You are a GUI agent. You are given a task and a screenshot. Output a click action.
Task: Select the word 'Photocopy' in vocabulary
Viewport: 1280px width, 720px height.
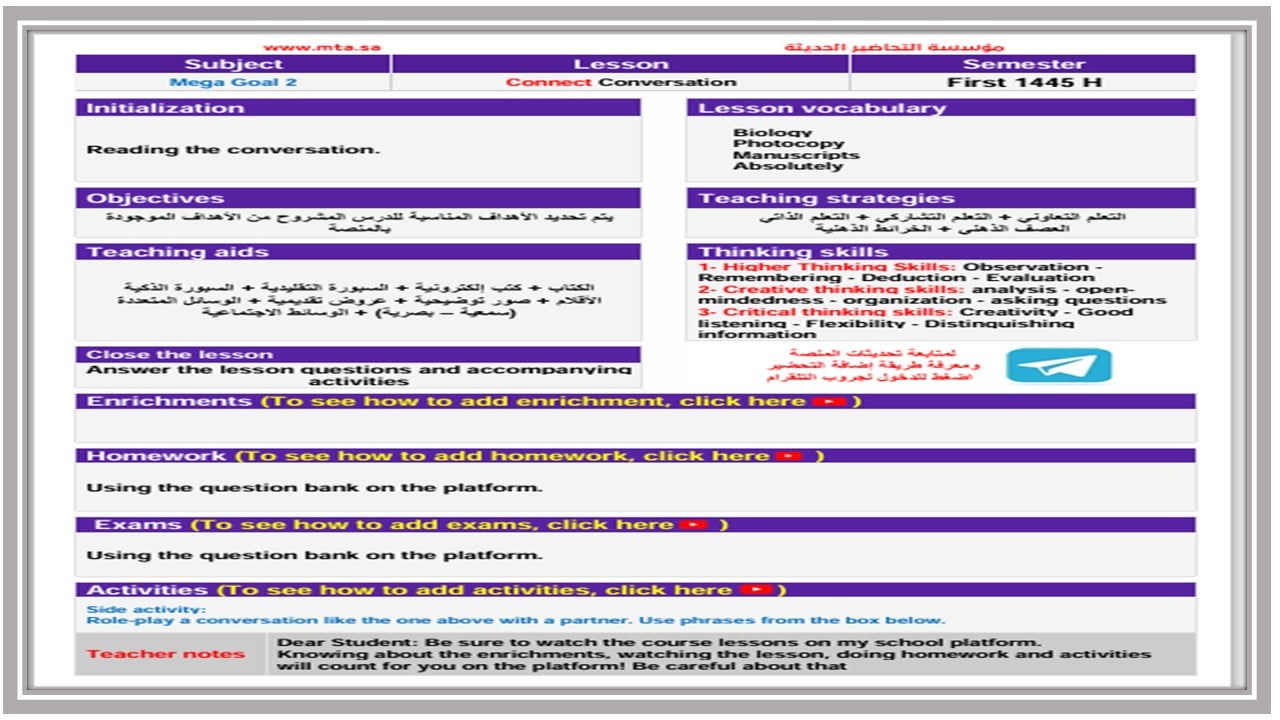pos(789,144)
